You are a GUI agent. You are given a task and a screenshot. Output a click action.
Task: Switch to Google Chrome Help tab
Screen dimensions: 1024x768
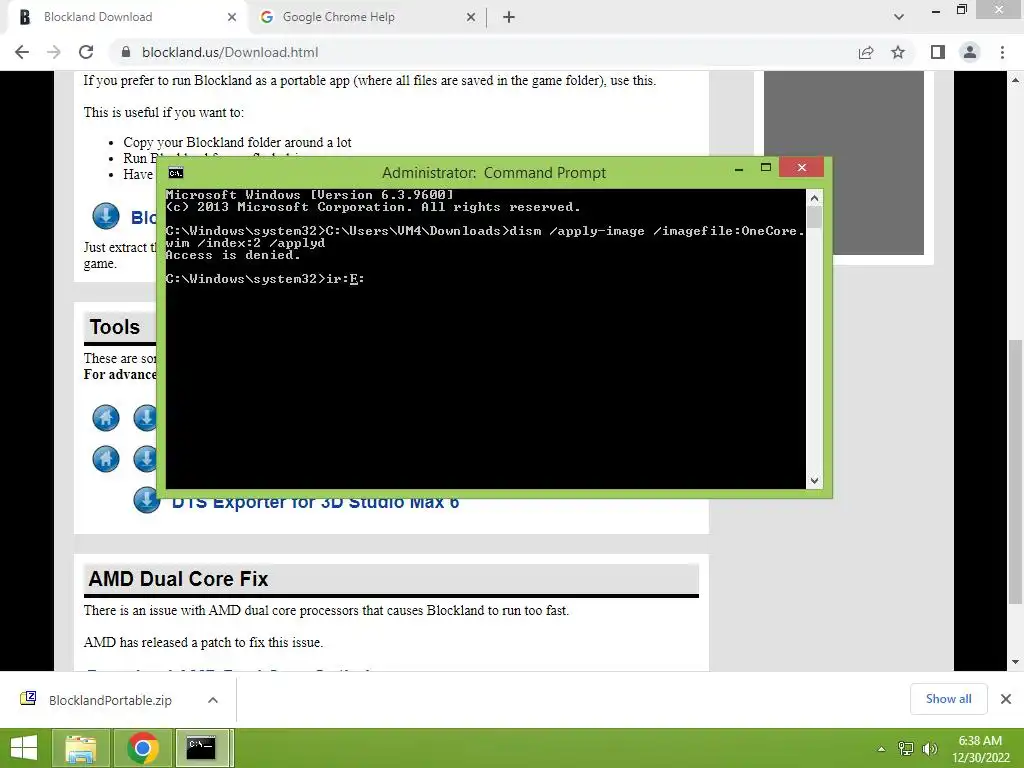(367, 17)
